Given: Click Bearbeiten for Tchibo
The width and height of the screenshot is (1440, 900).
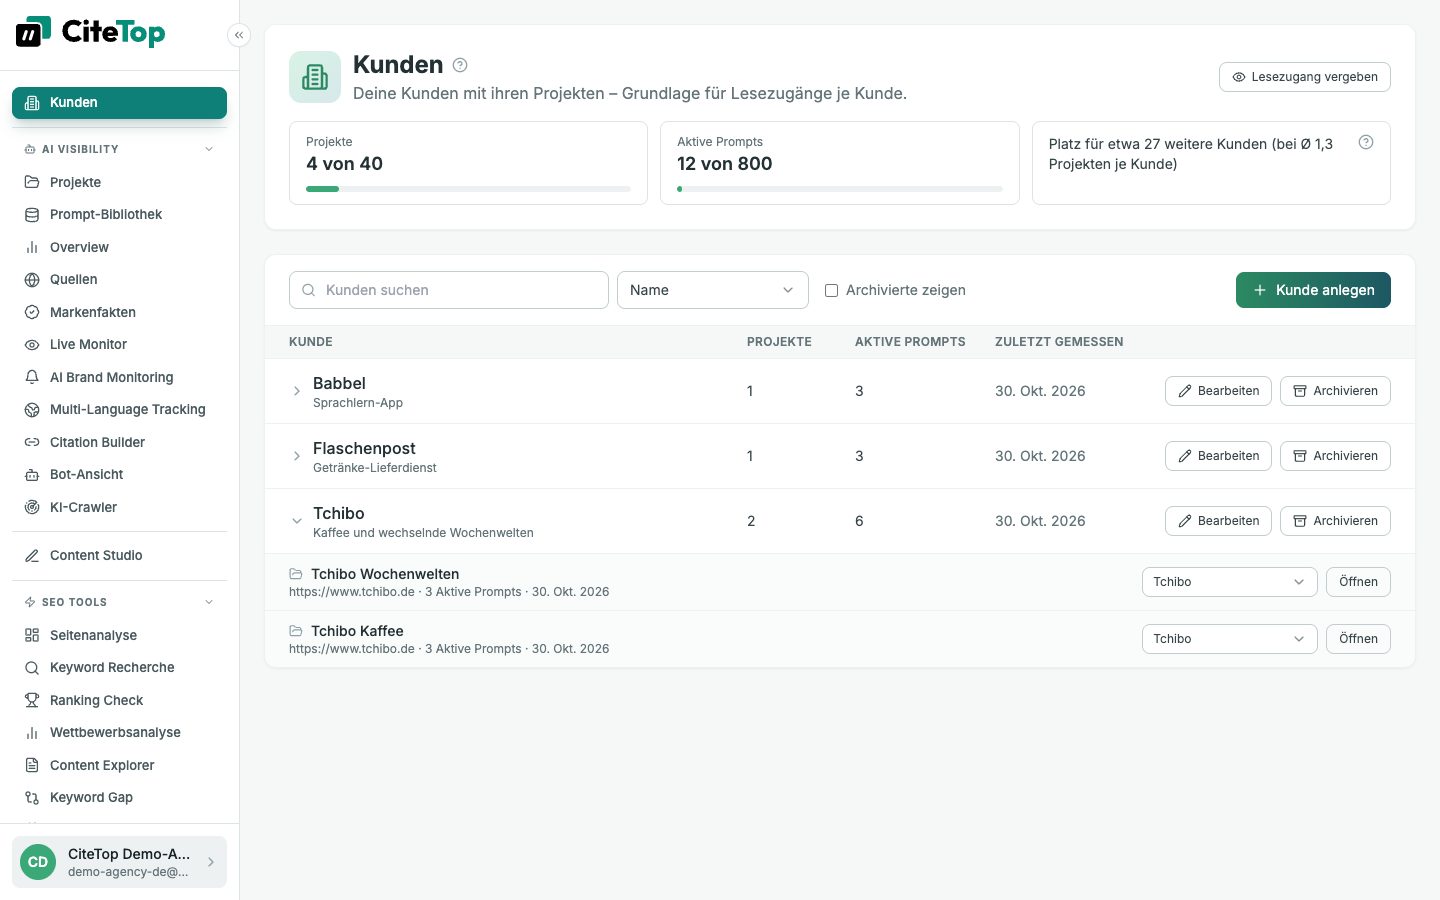Looking at the screenshot, I should [x=1218, y=521].
